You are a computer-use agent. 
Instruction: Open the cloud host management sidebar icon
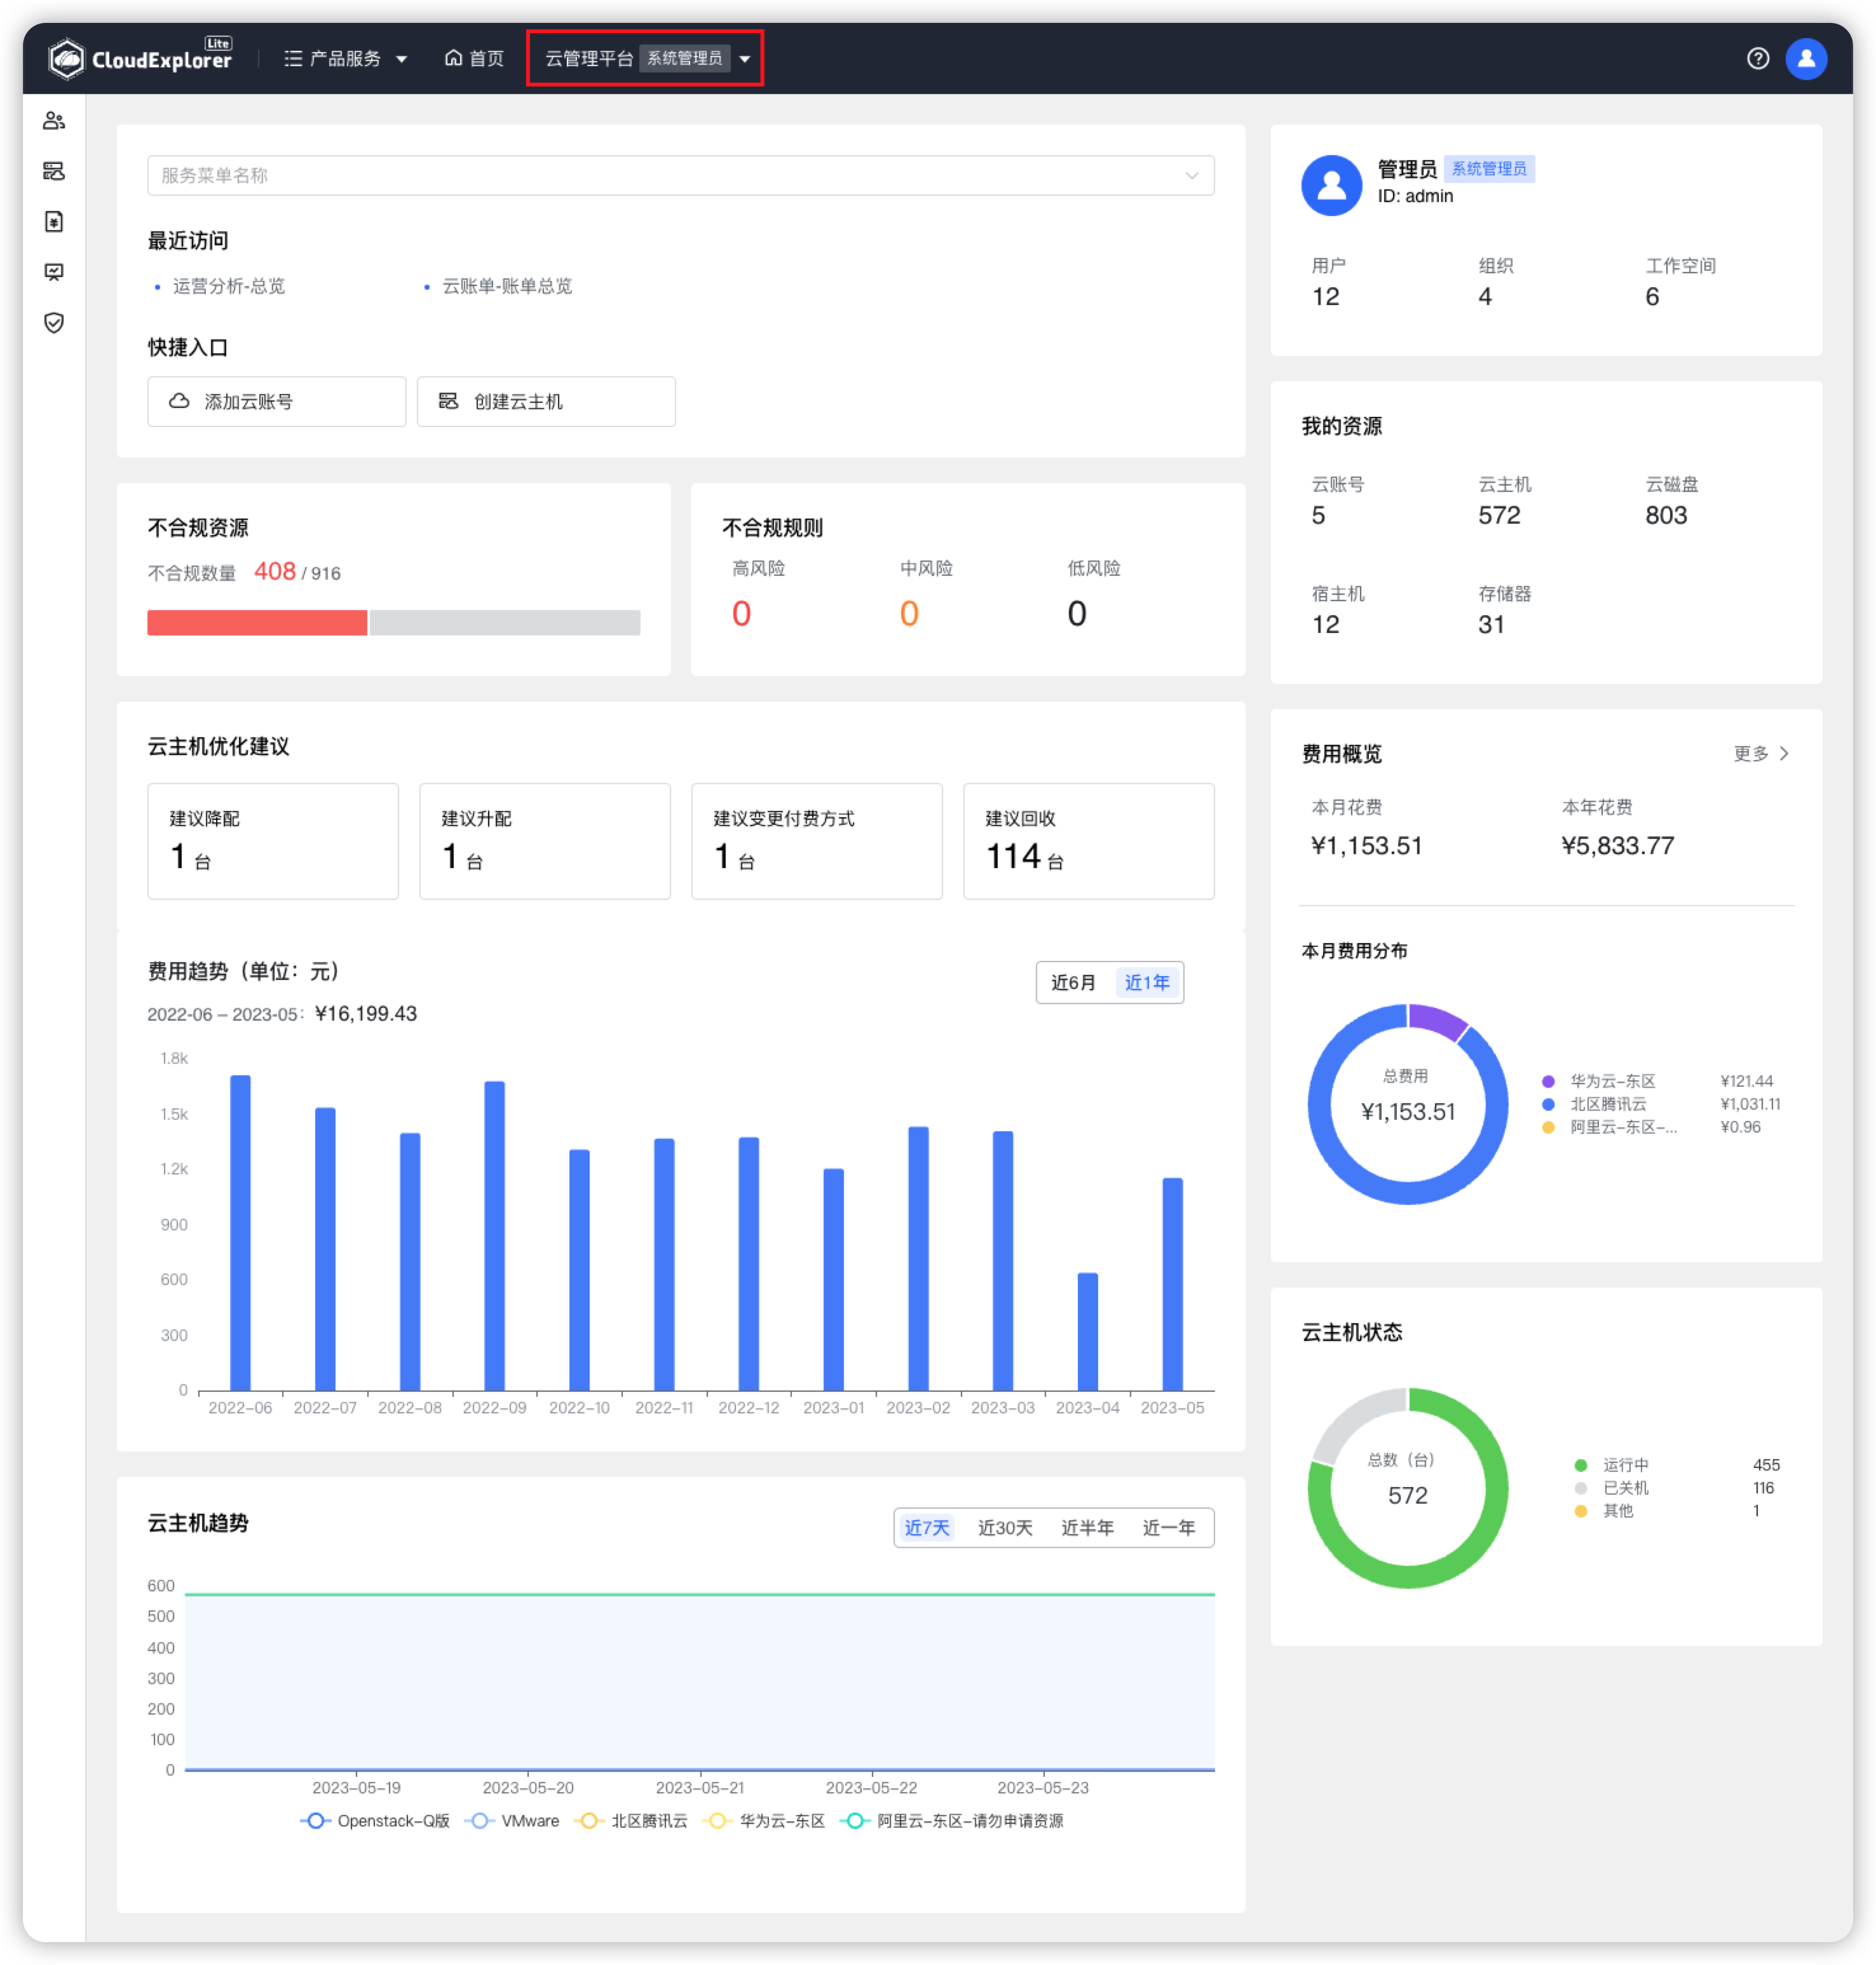coord(54,171)
